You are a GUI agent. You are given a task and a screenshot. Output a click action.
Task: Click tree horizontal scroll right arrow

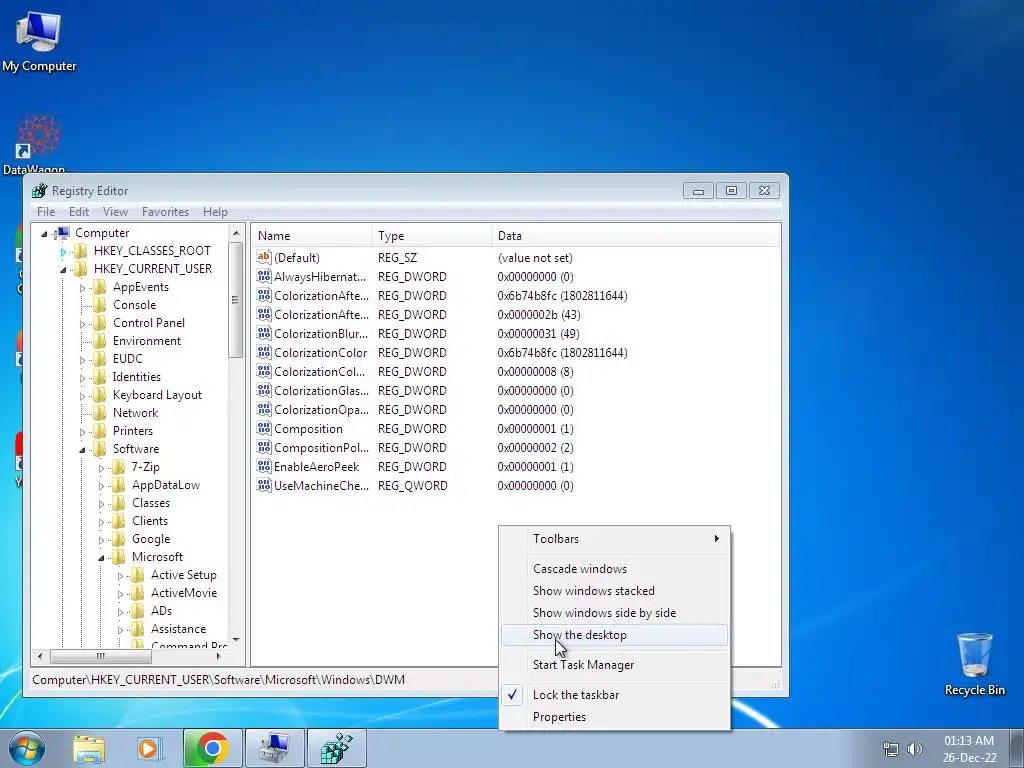point(219,656)
